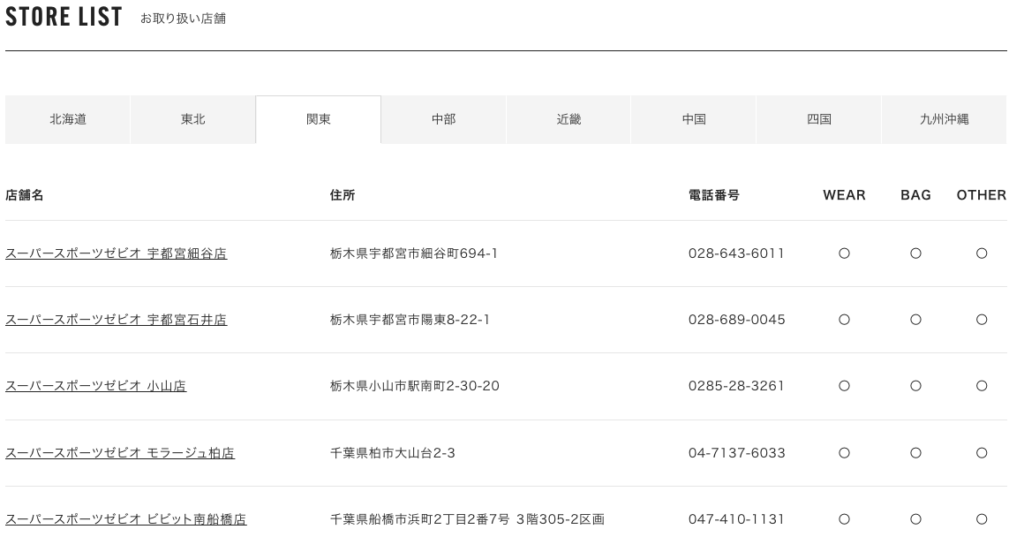Open スーパースポーツゼビオ ビビット南船橋店 store link

[x=126, y=519]
